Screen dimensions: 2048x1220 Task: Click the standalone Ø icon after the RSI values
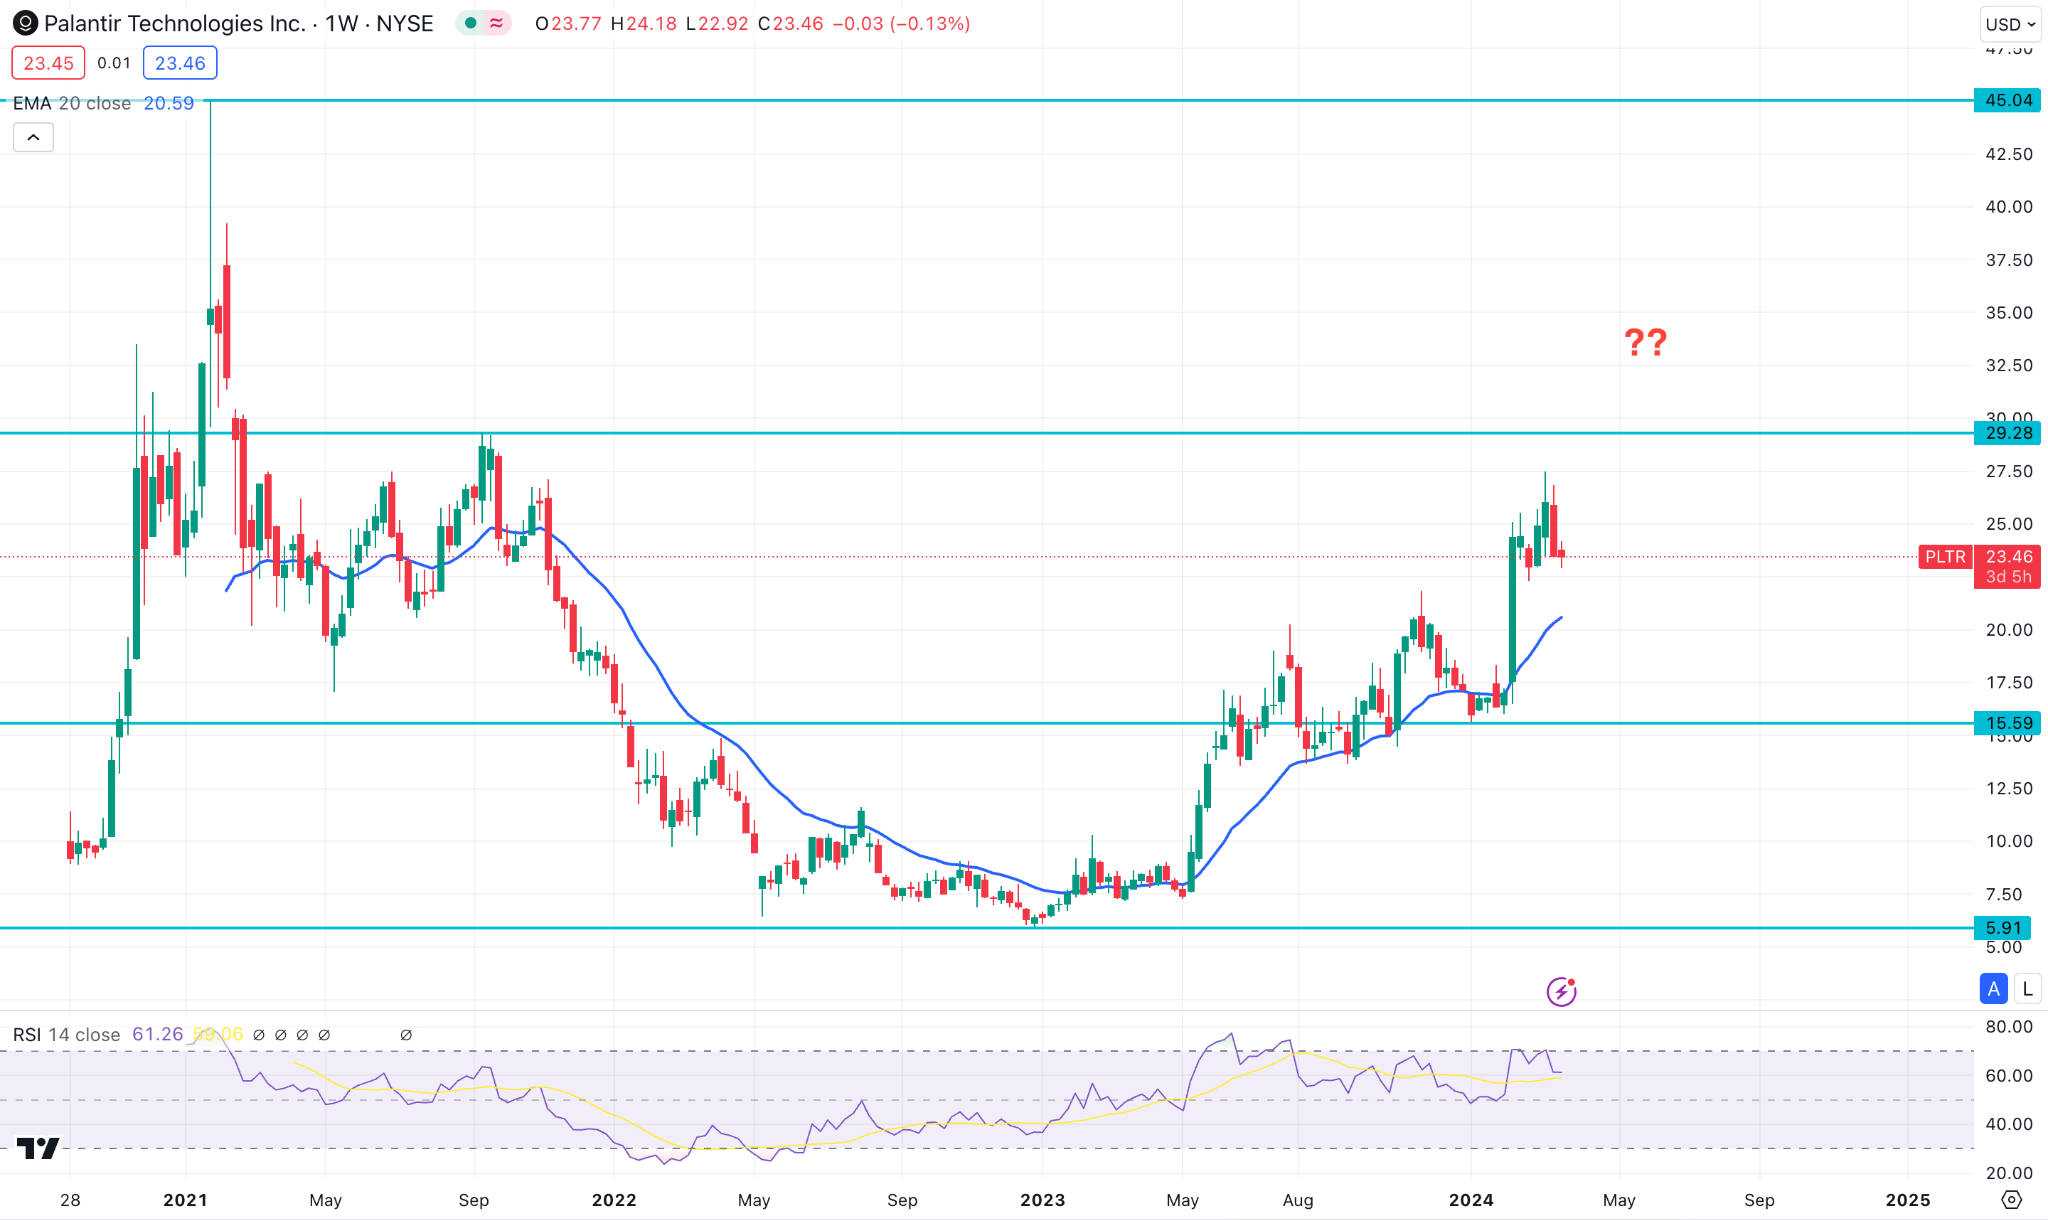406,1035
